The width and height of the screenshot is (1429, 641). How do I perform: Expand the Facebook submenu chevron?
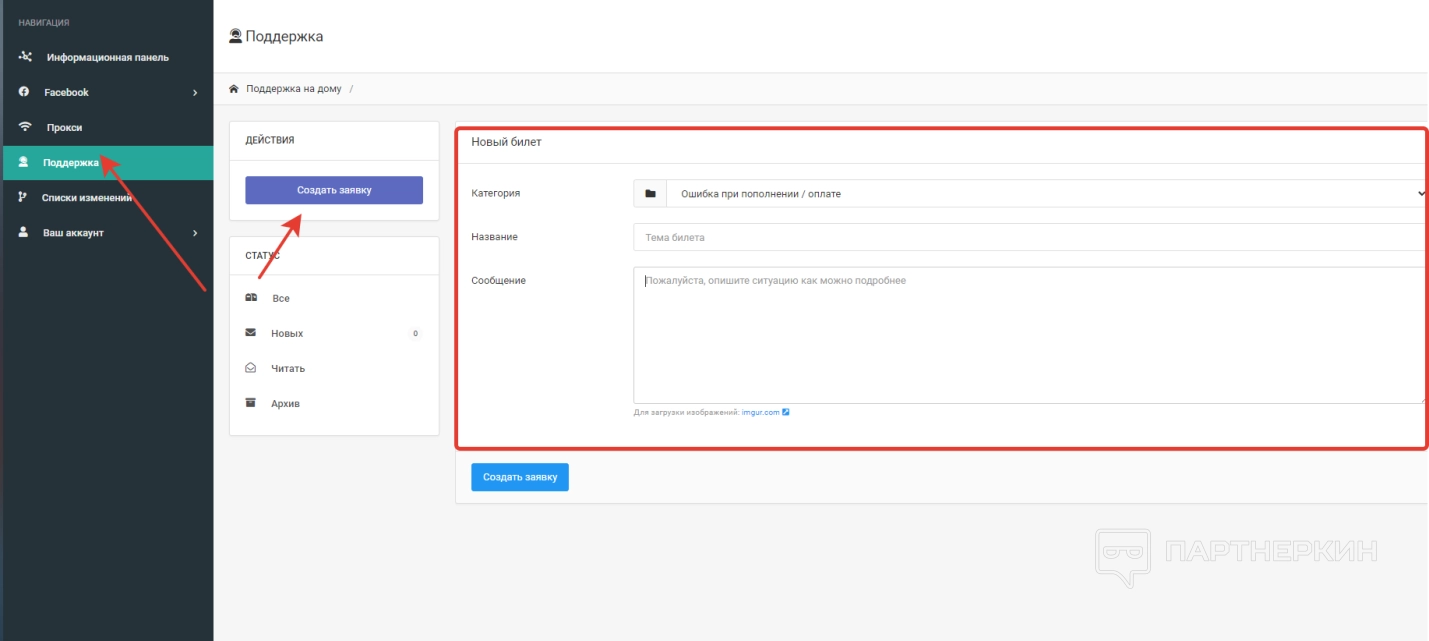coord(195,93)
